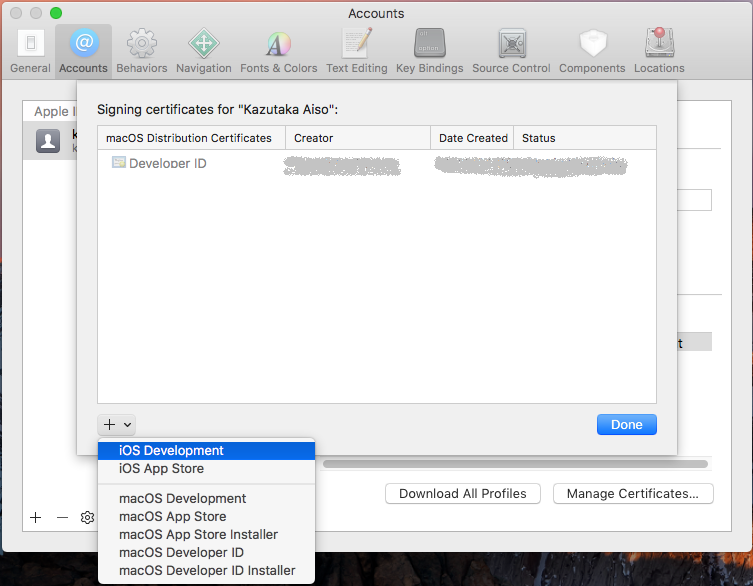
Task: Sort by macOS Distribution Certificates column
Action: [192, 138]
